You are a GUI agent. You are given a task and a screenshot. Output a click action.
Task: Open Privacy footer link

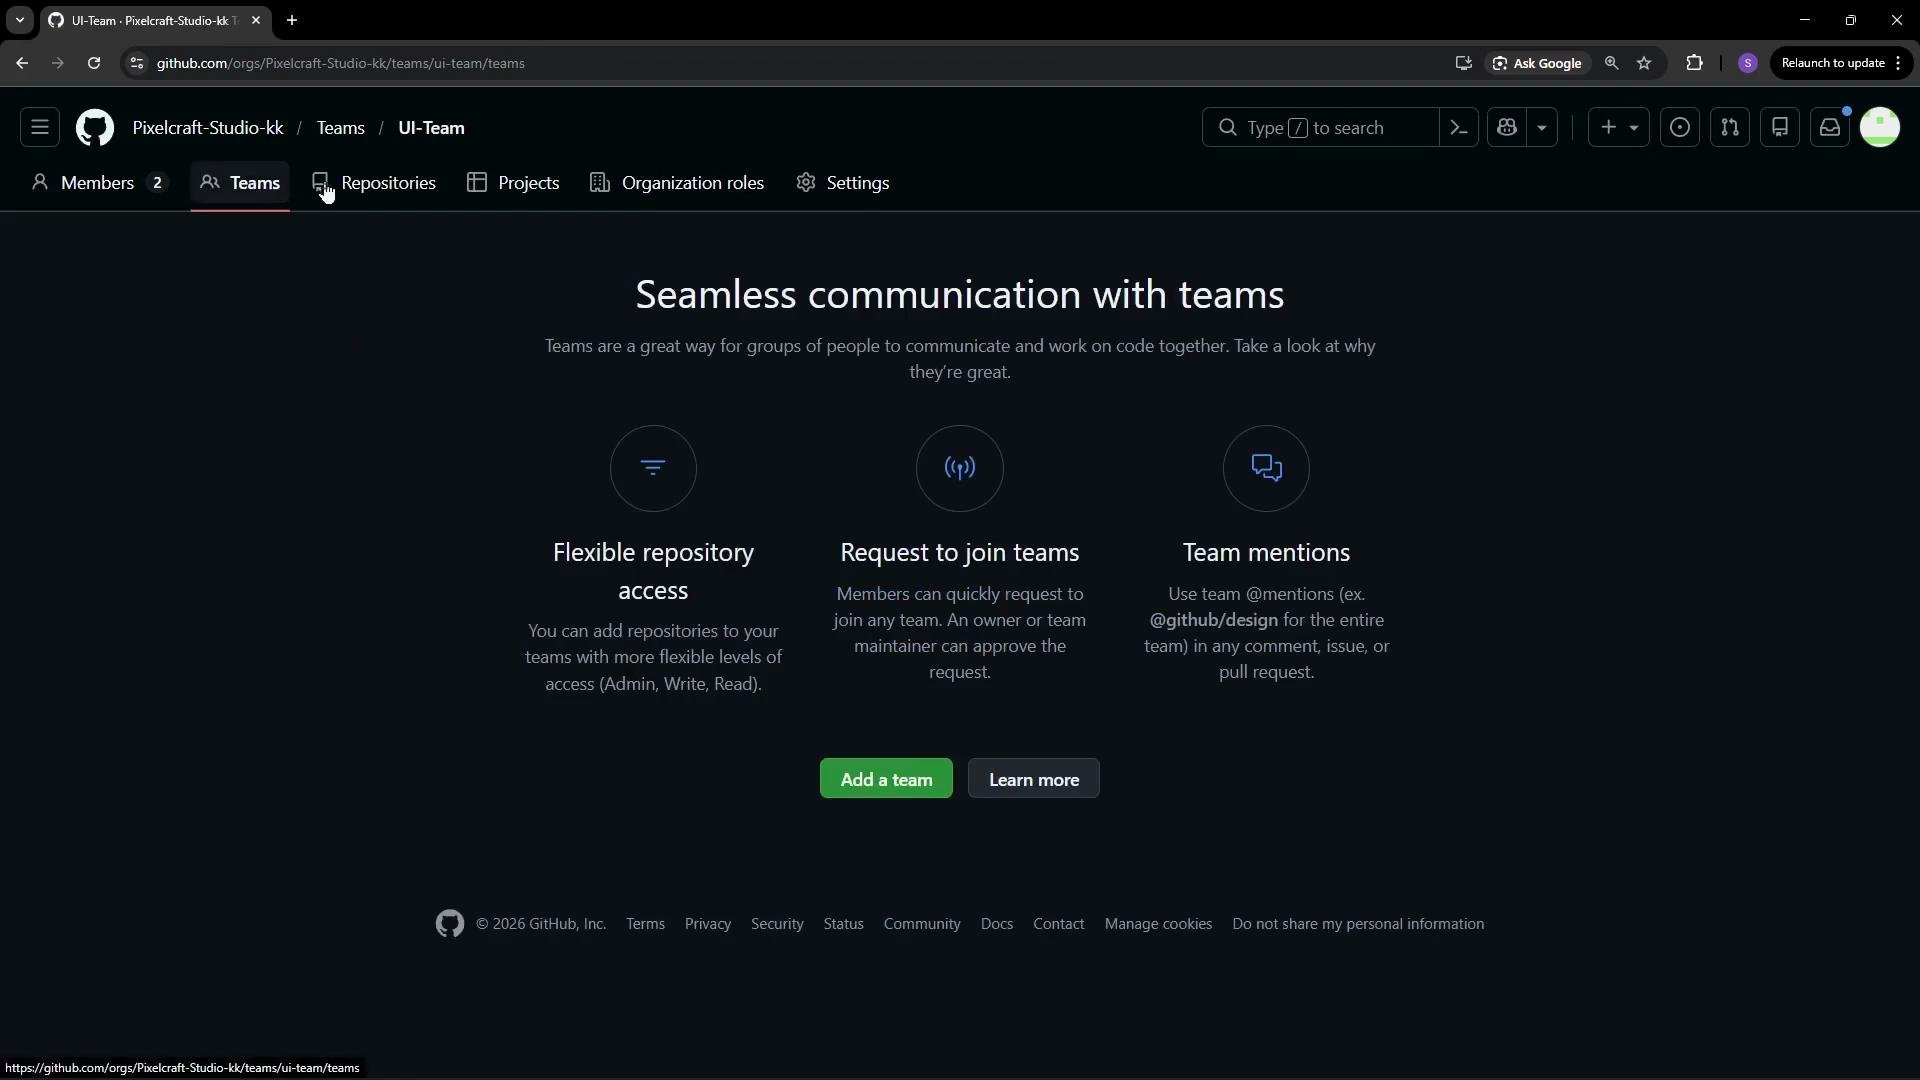coord(708,924)
